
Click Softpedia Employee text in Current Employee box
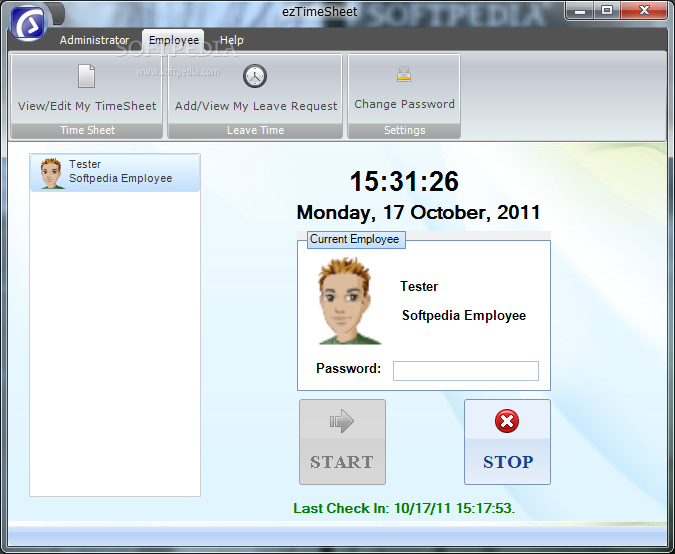click(464, 316)
